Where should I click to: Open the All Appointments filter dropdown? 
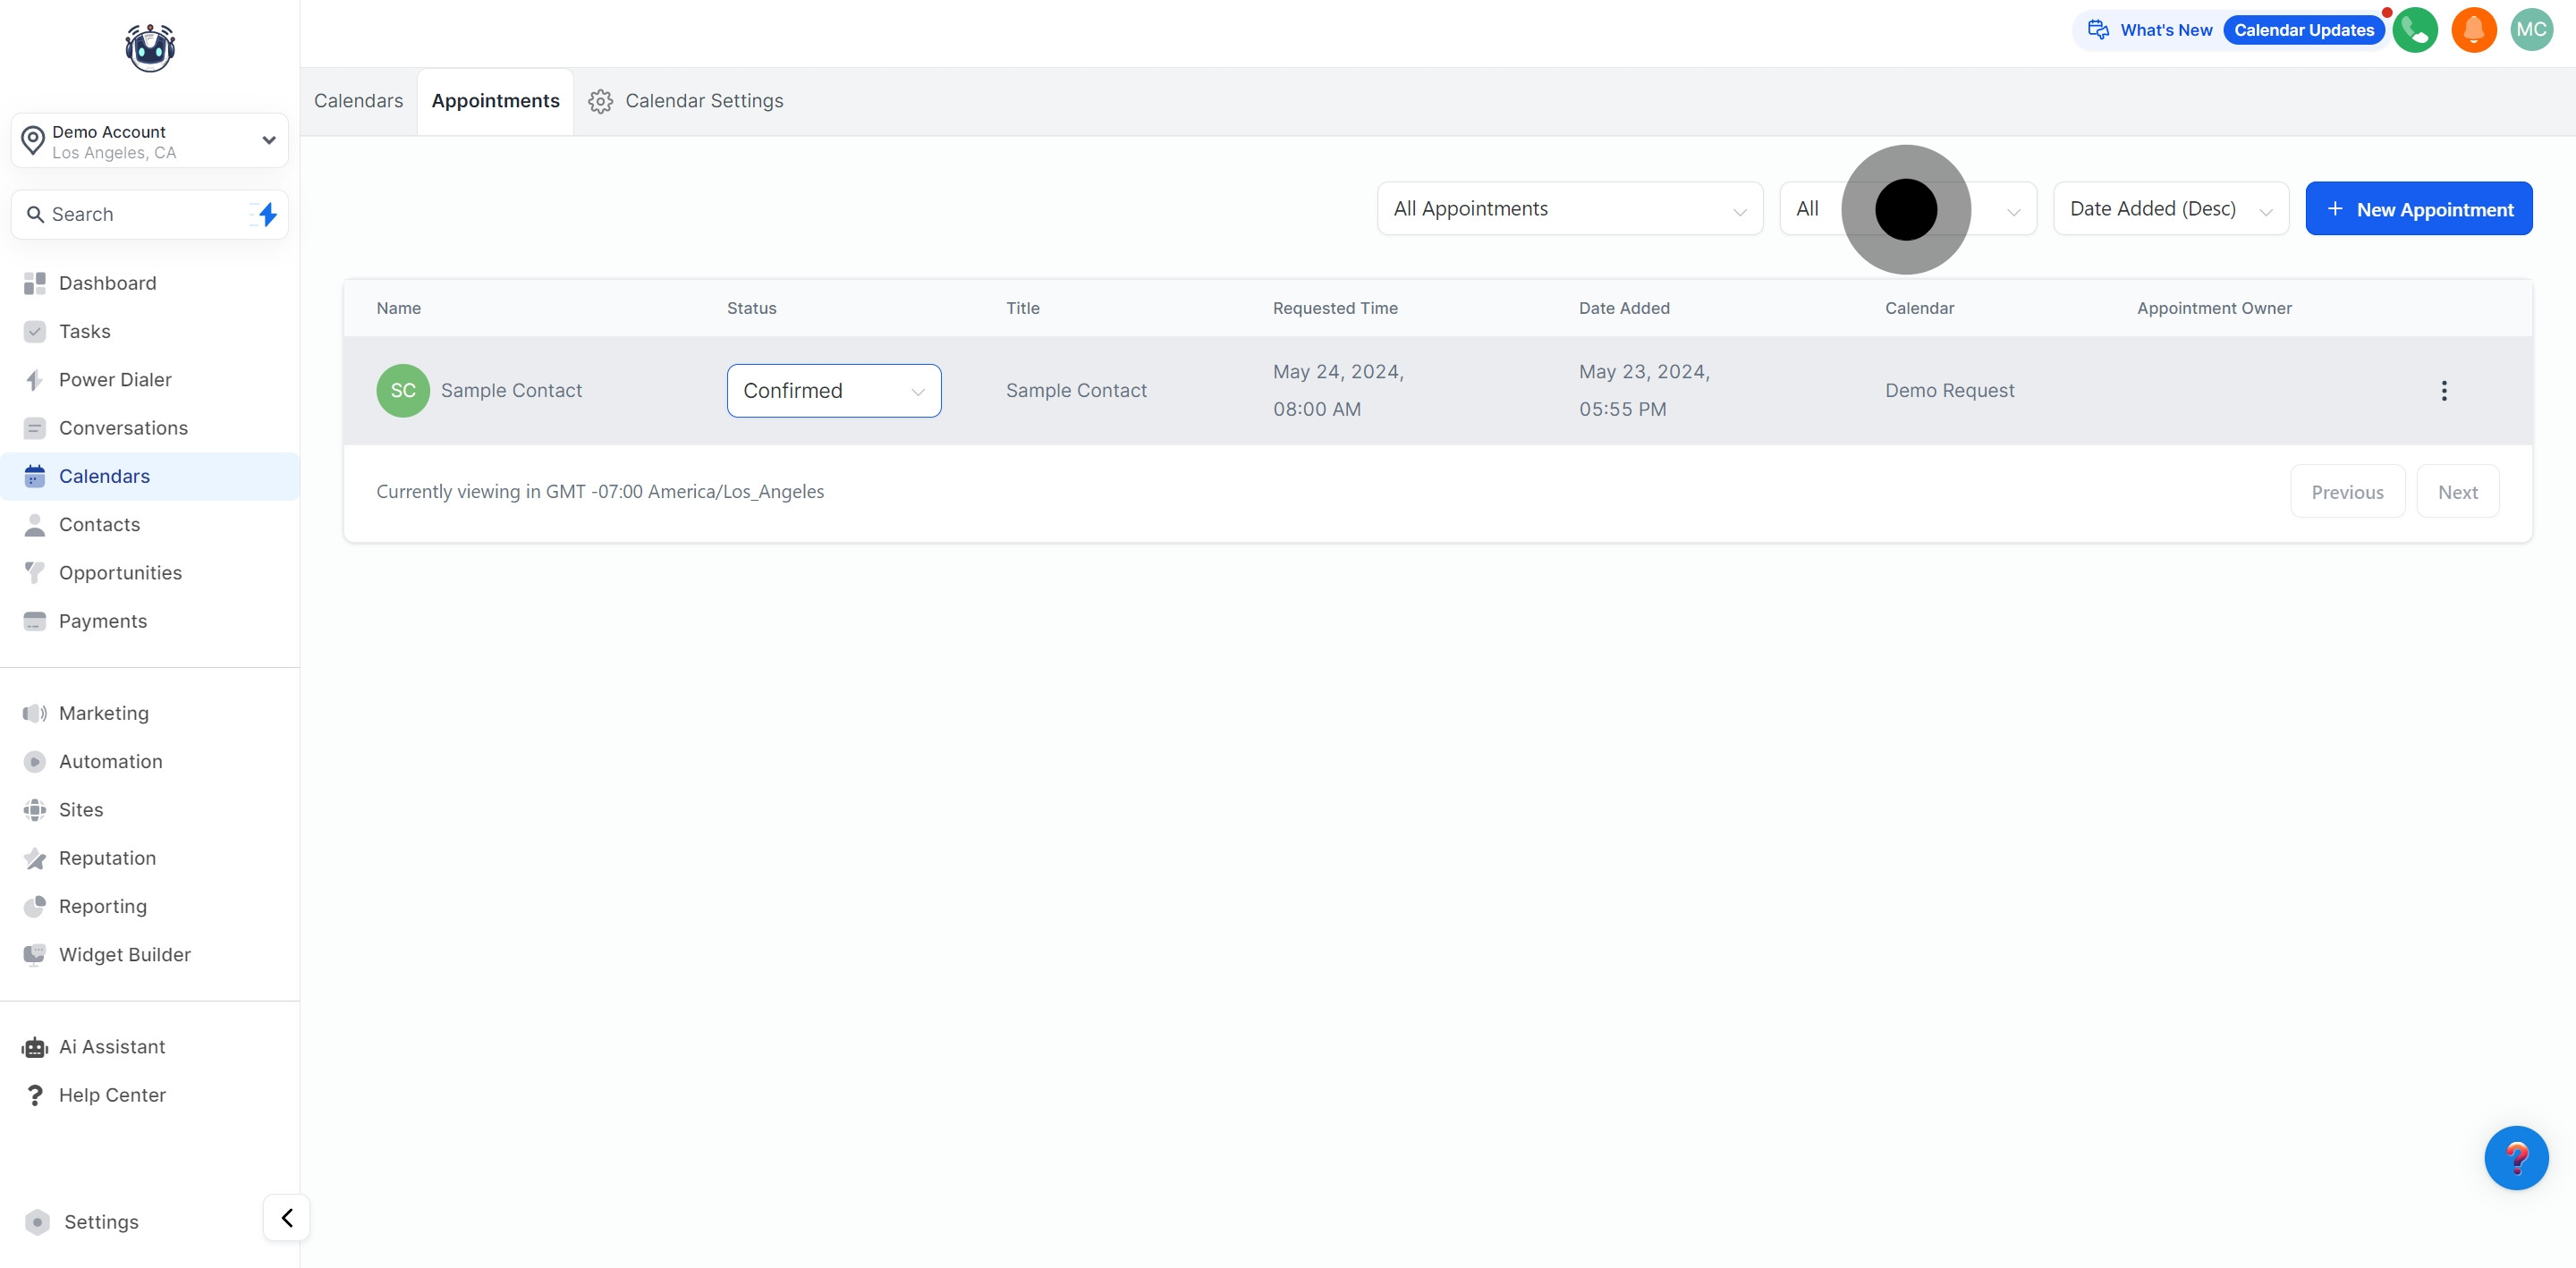point(1569,209)
